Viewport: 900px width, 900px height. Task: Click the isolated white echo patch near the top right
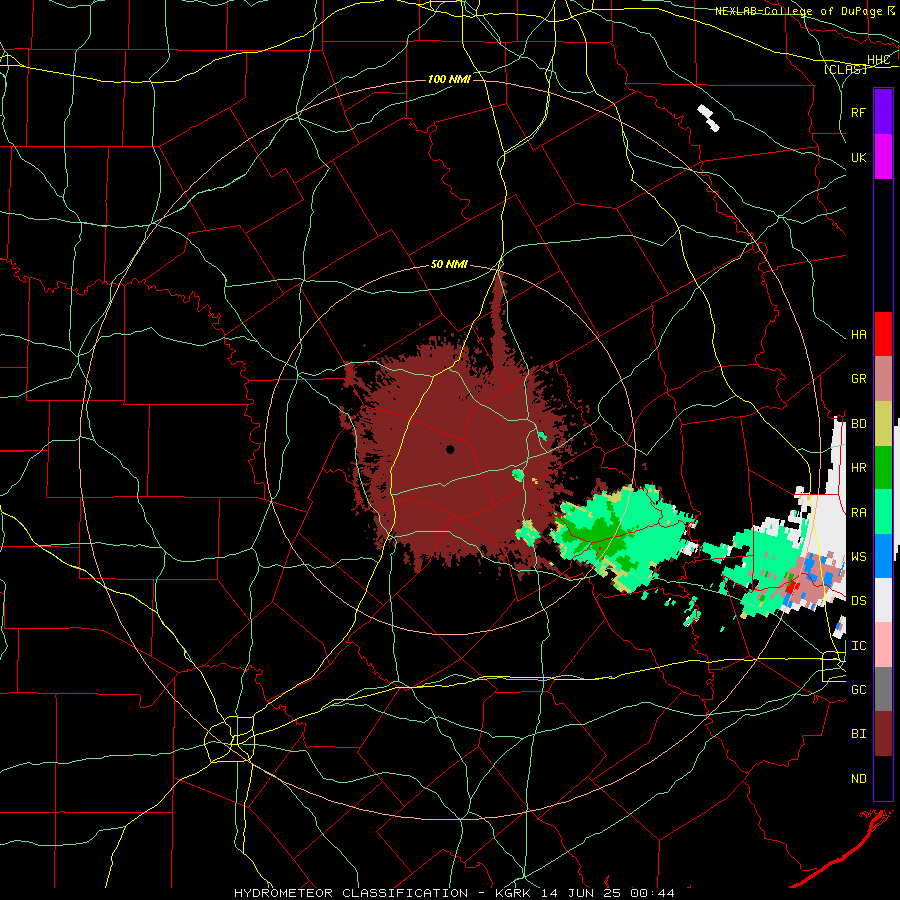click(x=708, y=118)
